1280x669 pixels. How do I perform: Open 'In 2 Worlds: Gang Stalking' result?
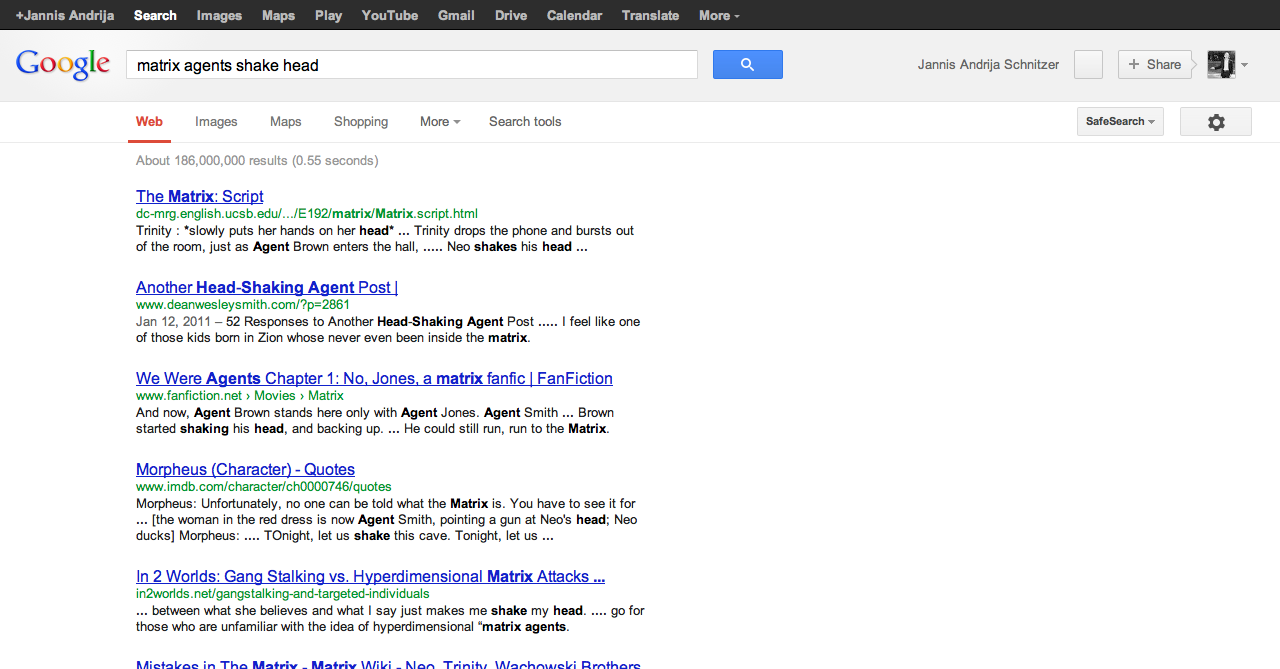click(370, 576)
